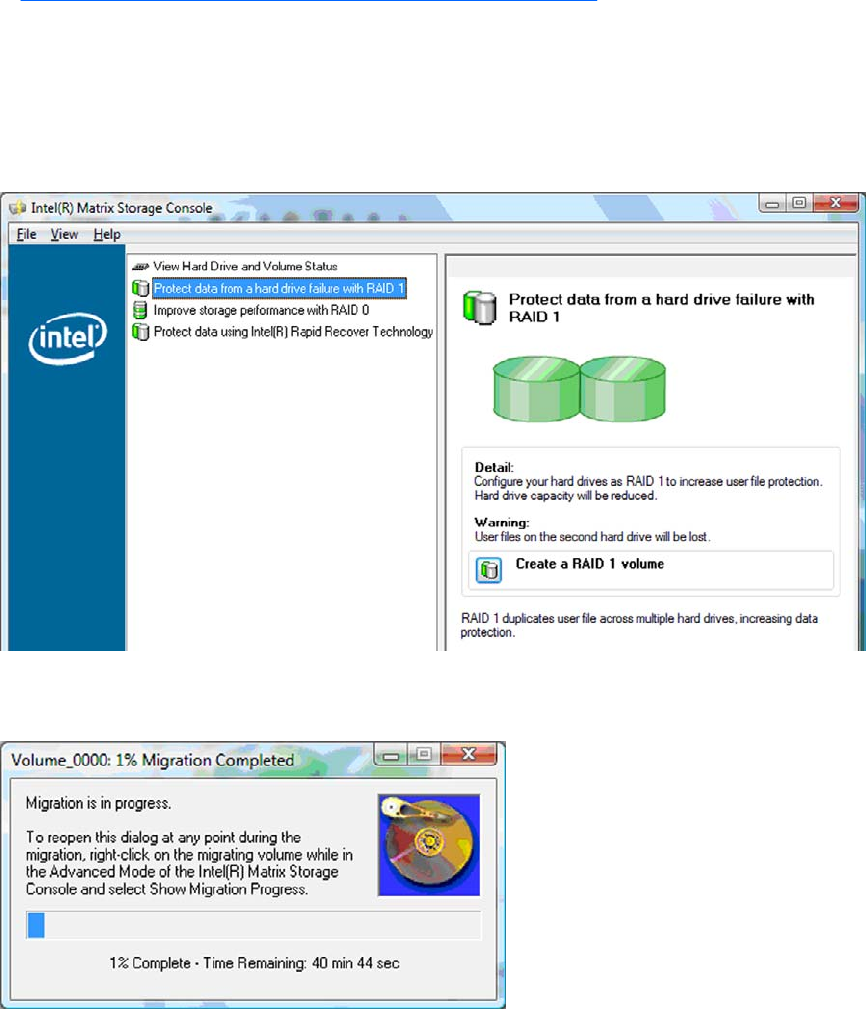
Task: Click the hard disk animation image in migration dialog
Action: click(429, 844)
